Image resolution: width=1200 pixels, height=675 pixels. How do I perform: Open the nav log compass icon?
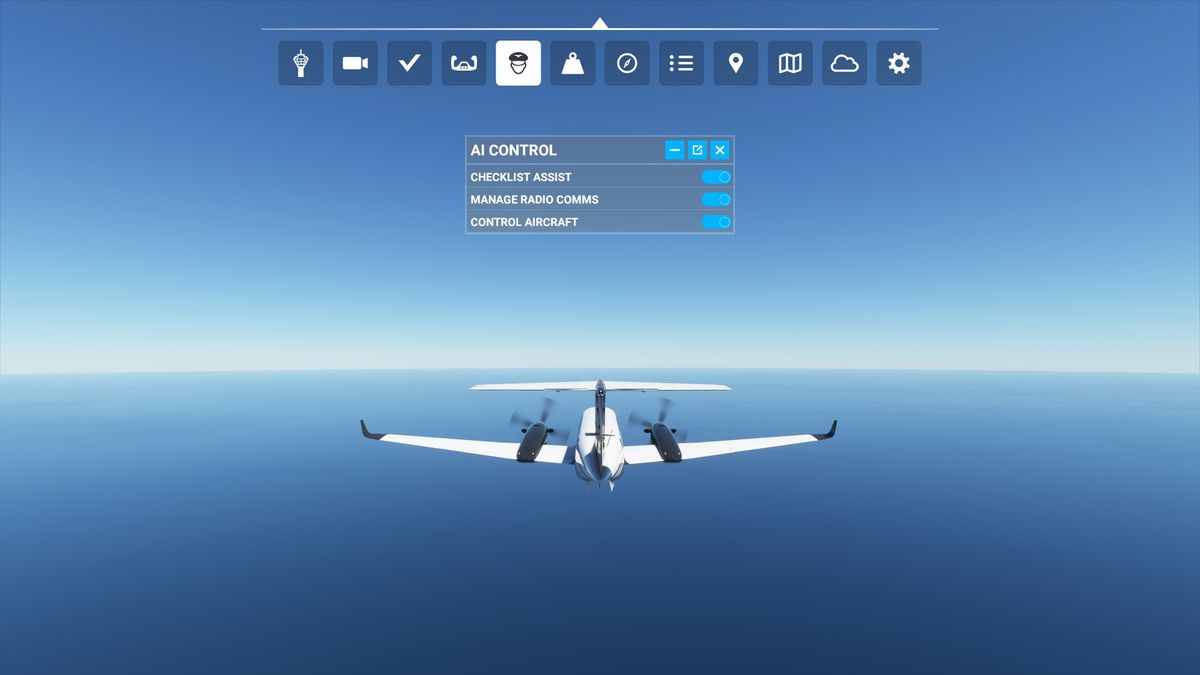tap(627, 62)
